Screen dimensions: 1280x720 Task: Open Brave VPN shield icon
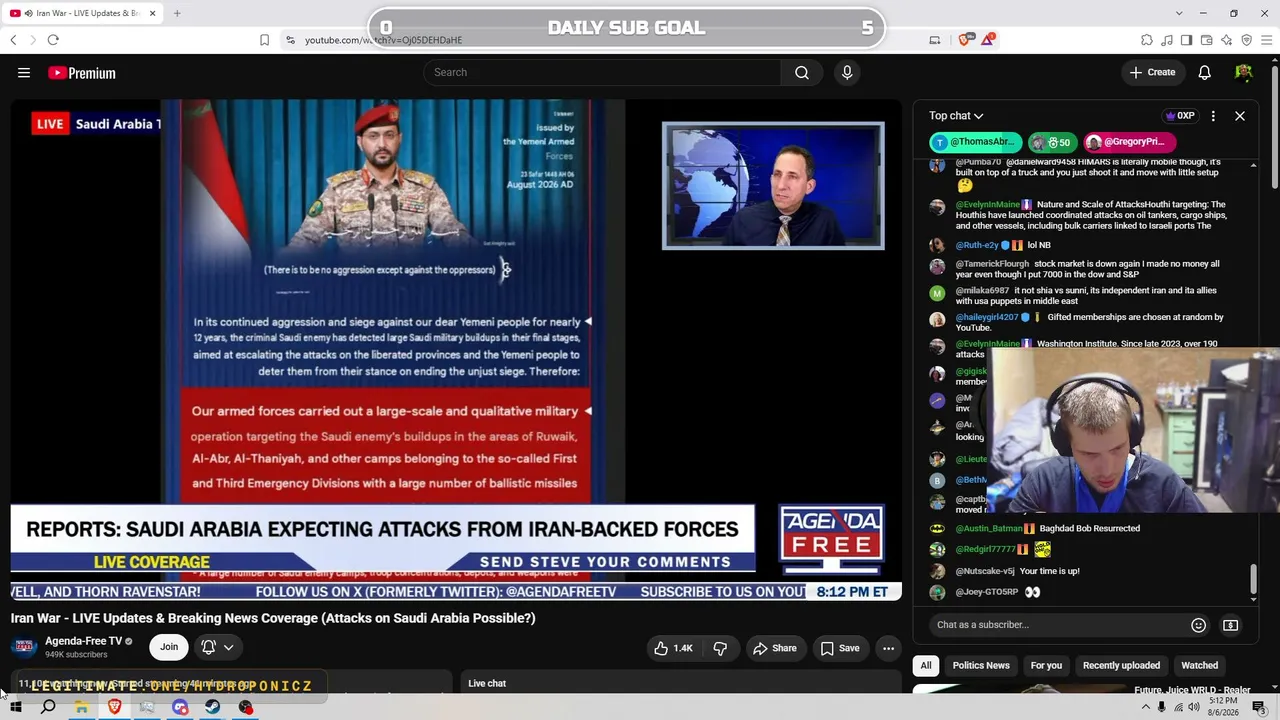tap(1246, 40)
